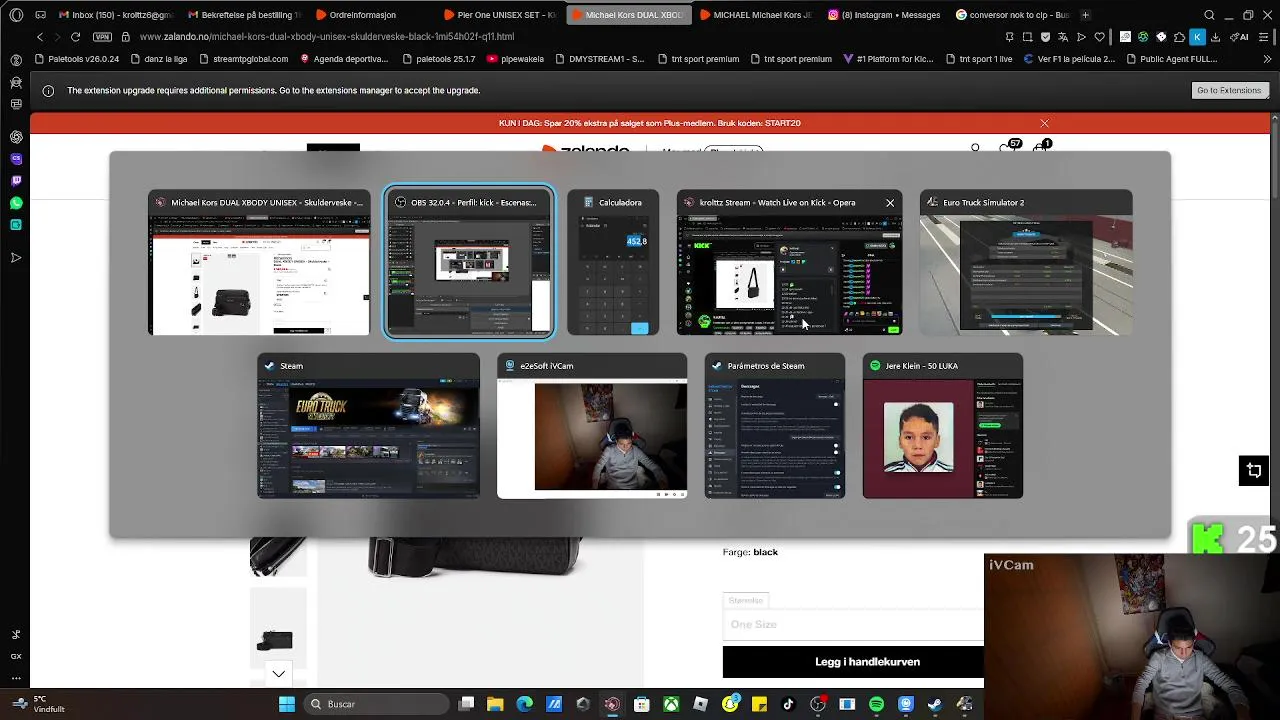Open the danz la liga bookmark
The image size is (1280, 720).
pos(160,59)
